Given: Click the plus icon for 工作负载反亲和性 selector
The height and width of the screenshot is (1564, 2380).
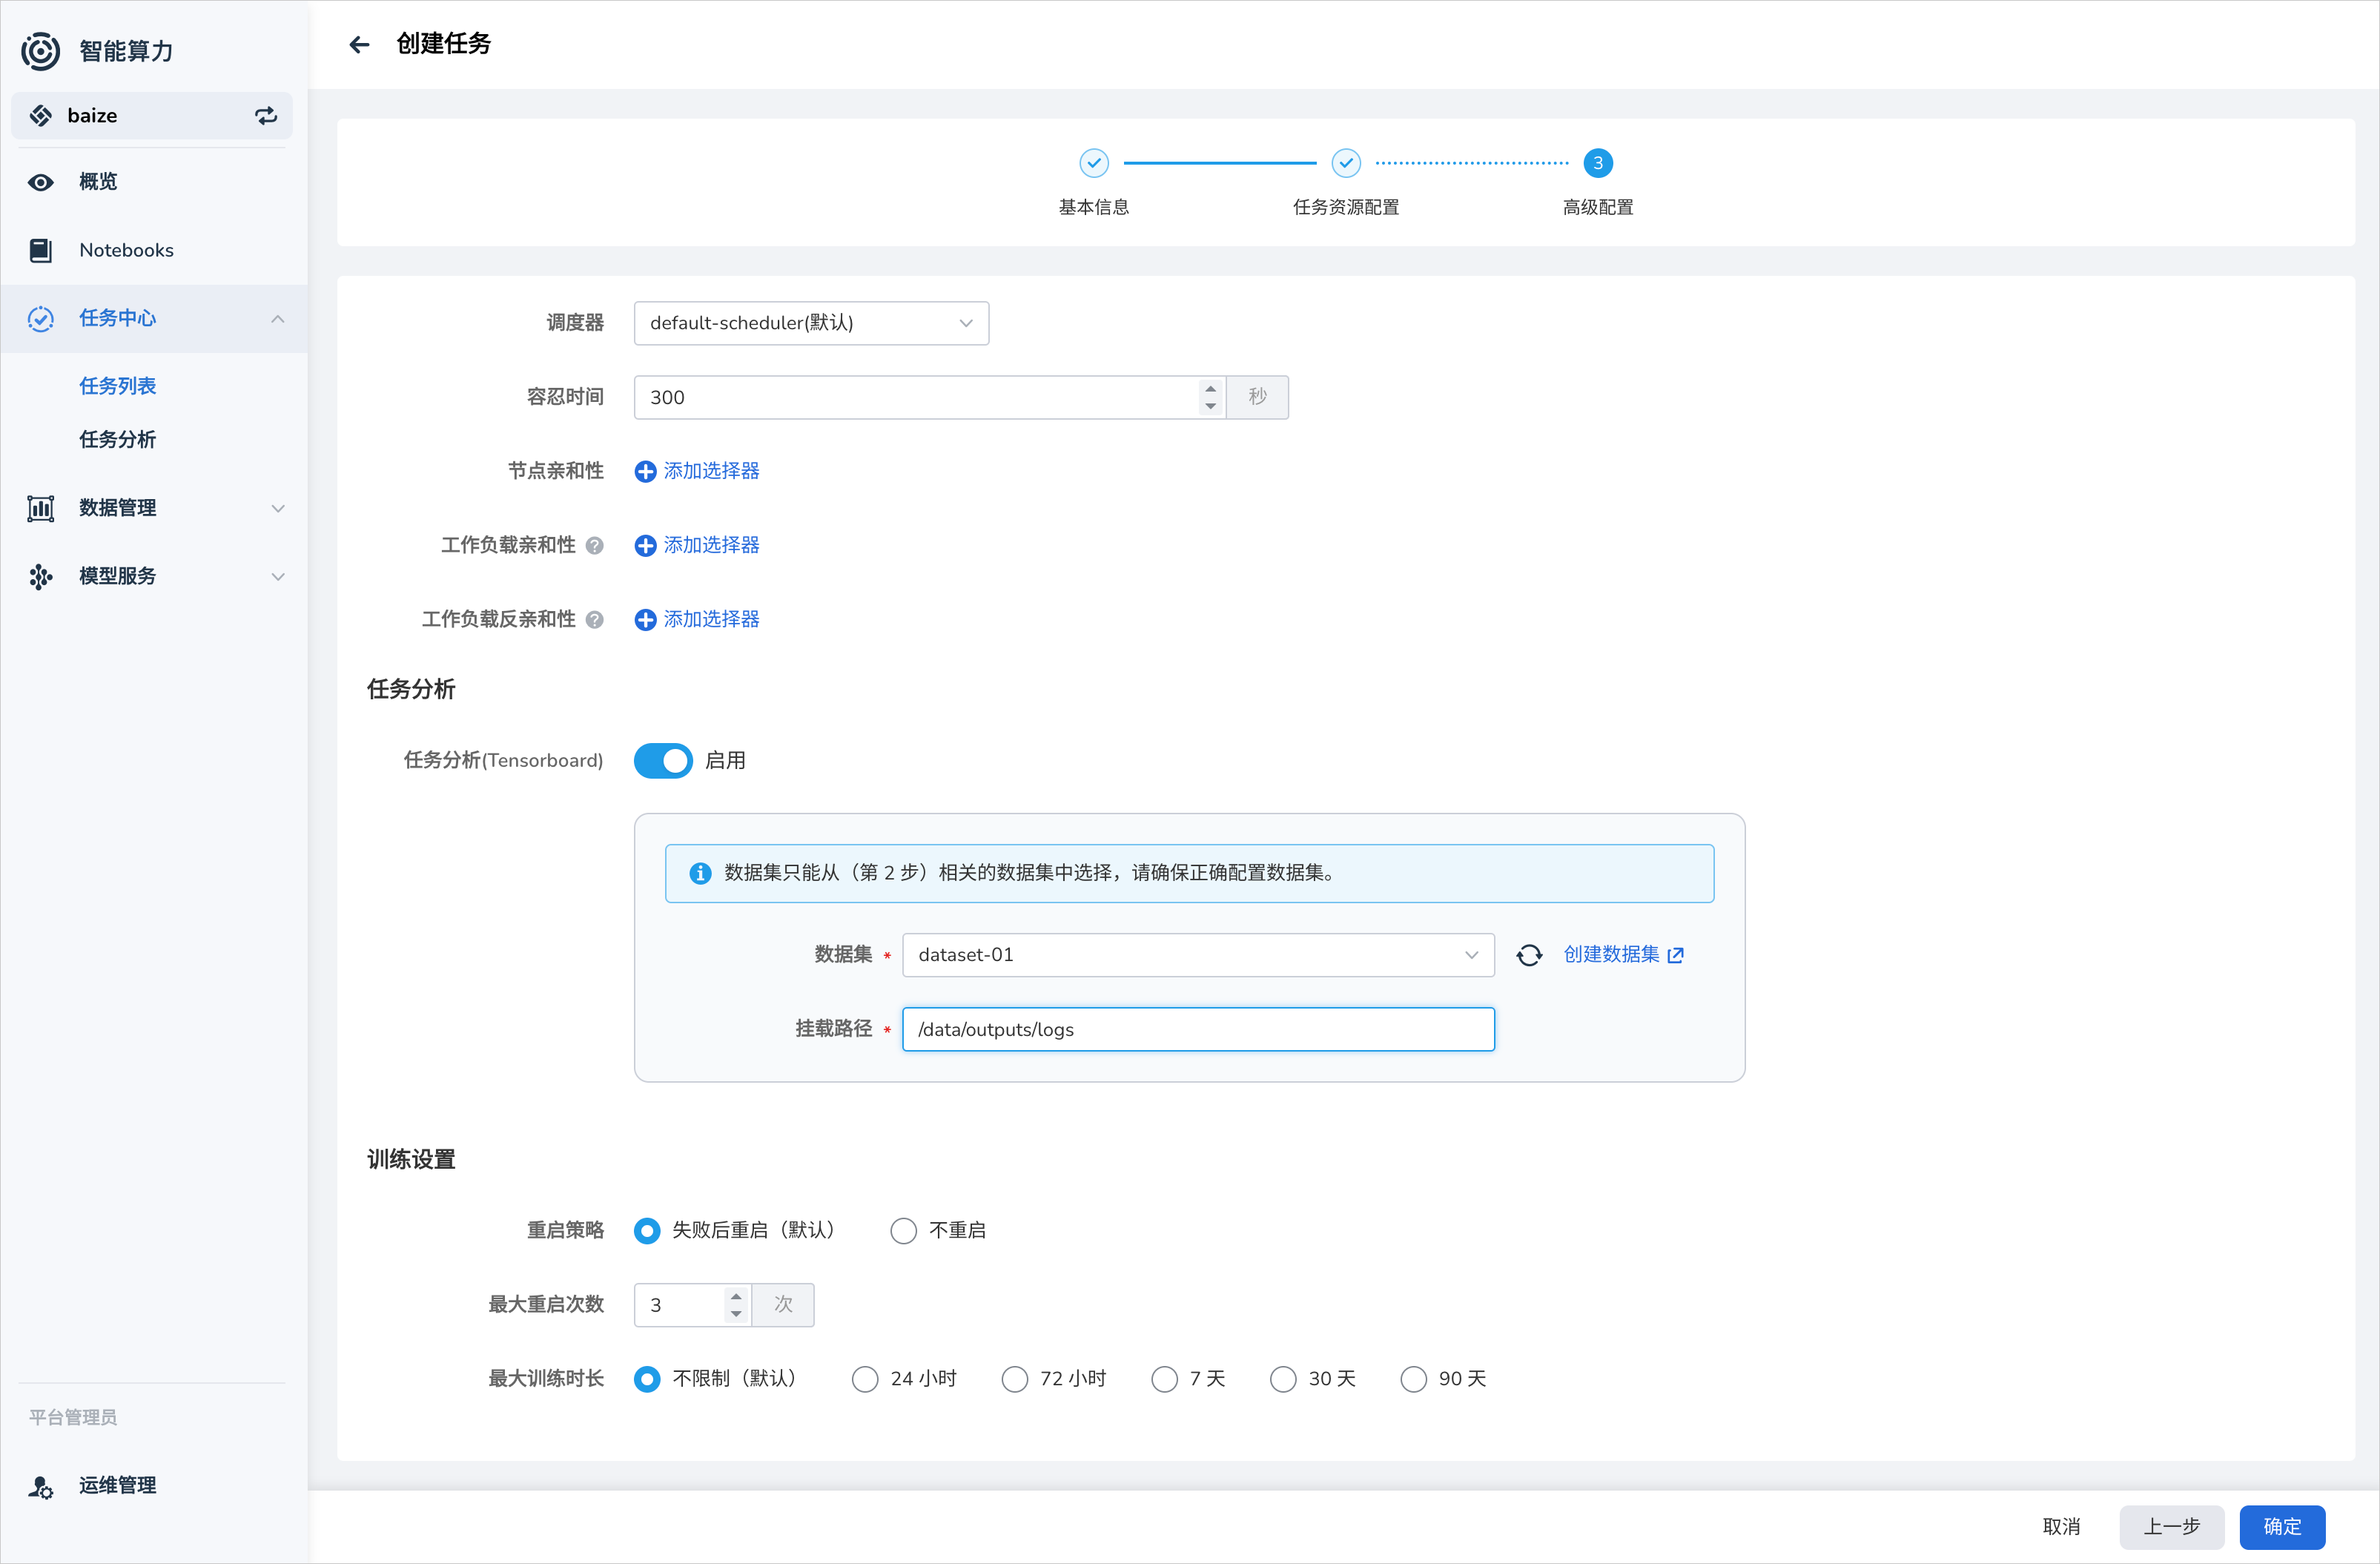Looking at the screenshot, I should coord(646,620).
